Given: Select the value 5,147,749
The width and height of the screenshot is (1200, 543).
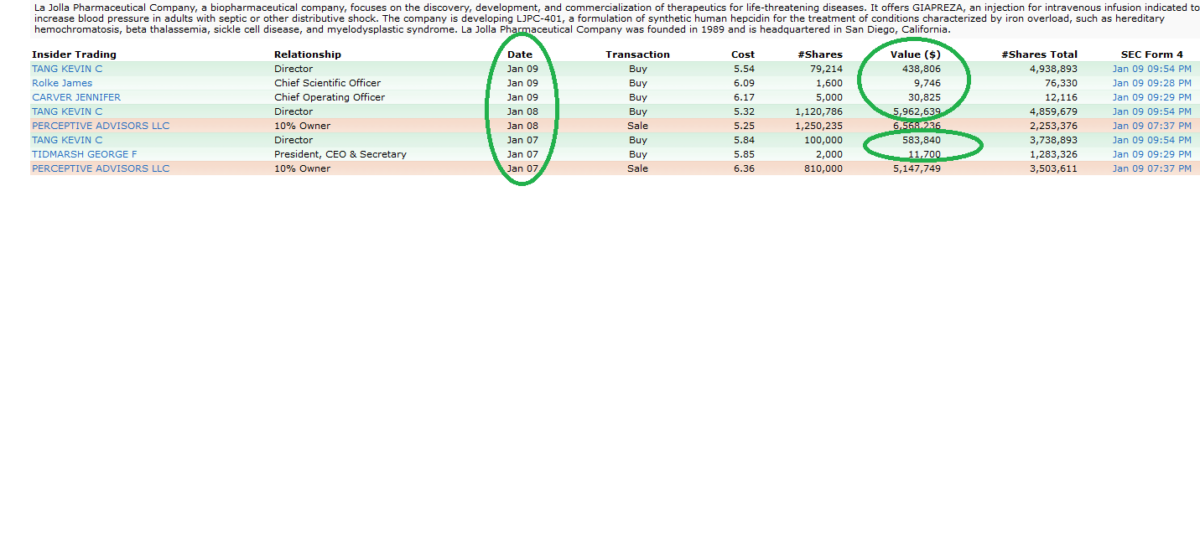Looking at the screenshot, I should [x=917, y=168].
